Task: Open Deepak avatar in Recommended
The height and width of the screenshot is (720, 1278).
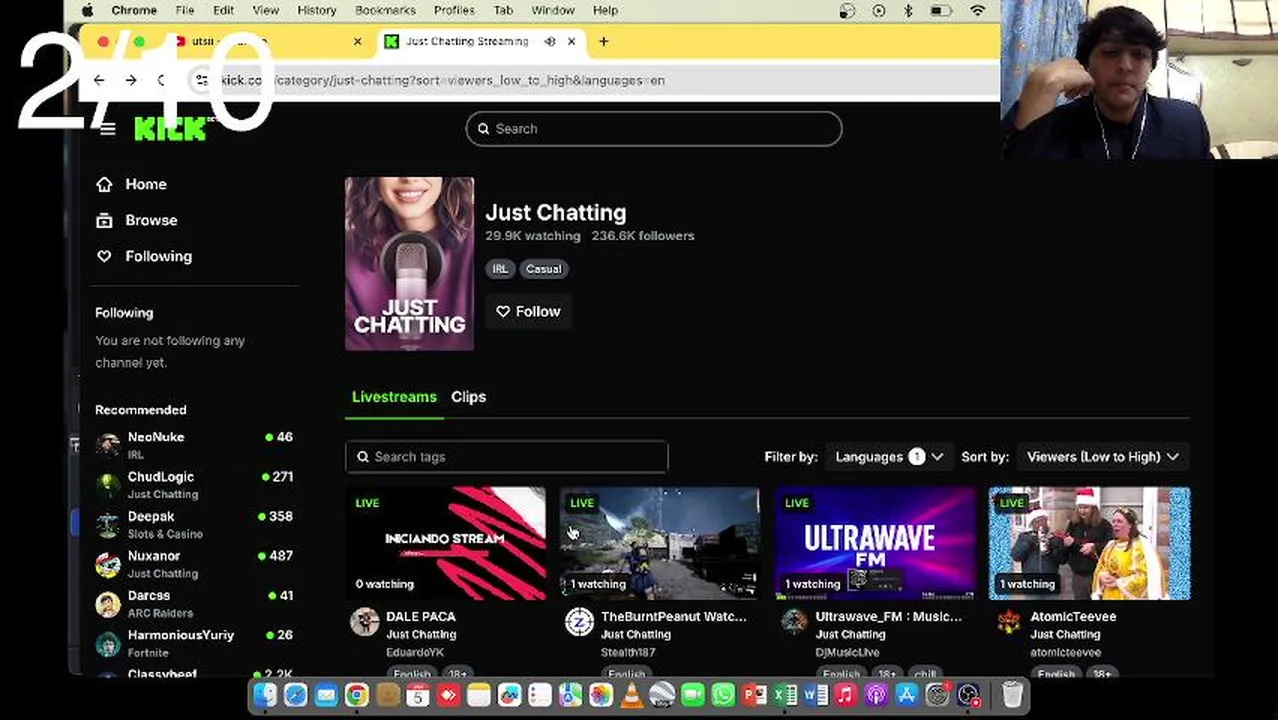Action: (x=108, y=524)
